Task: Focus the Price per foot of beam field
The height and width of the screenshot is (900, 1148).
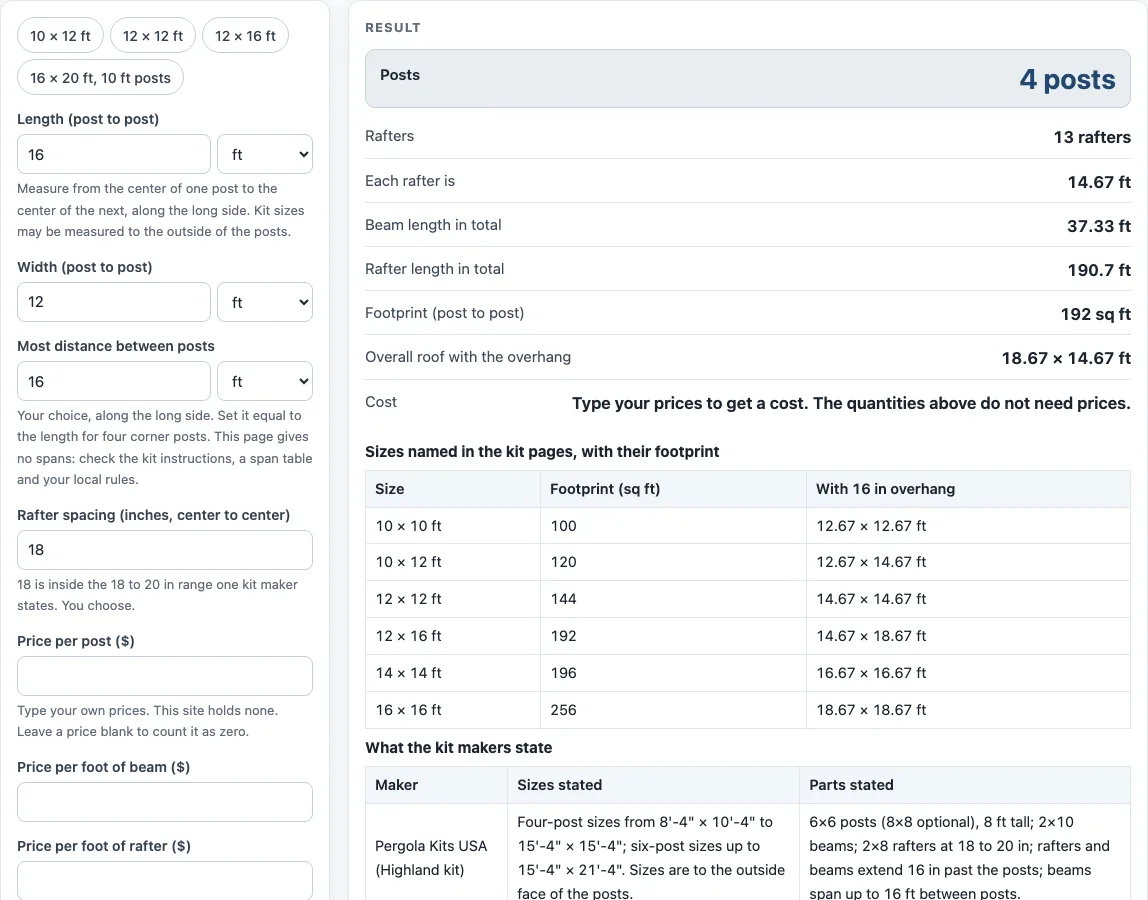Action: pyautogui.click(x=165, y=802)
